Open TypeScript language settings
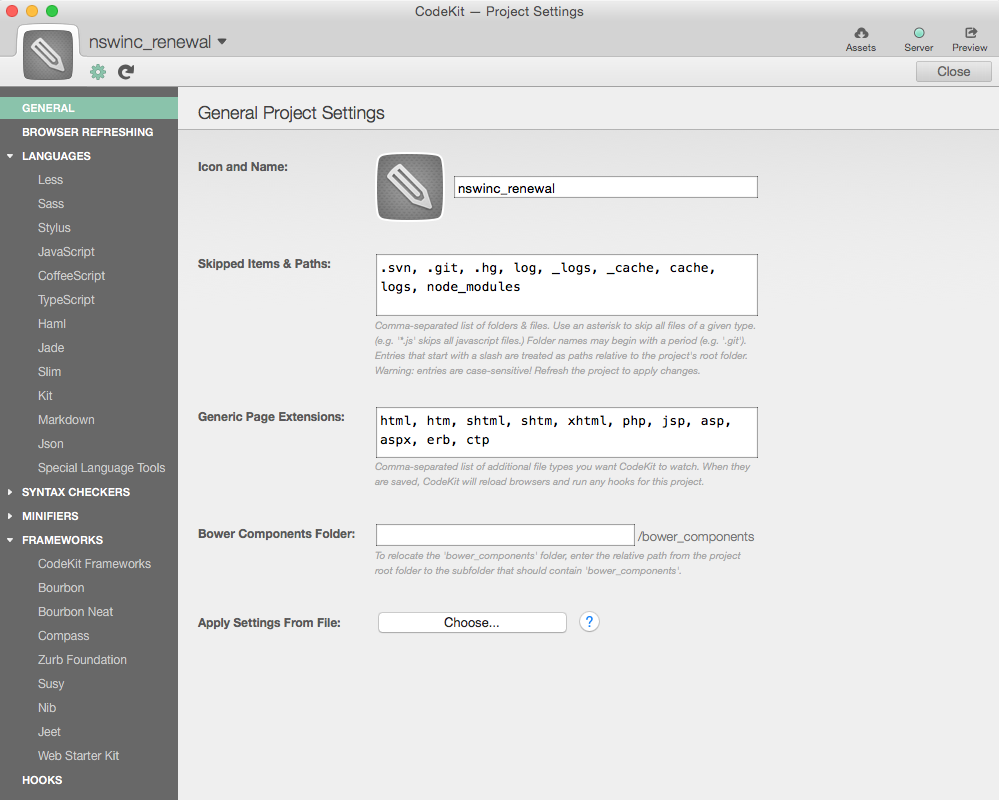The height and width of the screenshot is (800, 999). tap(66, 300)
